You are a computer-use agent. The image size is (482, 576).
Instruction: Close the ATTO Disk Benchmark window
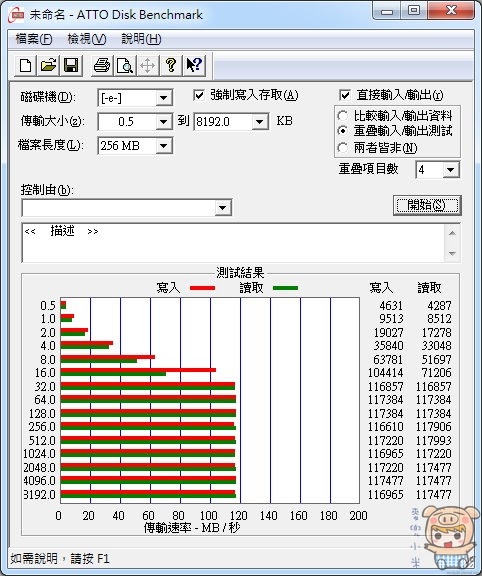tap(451, 11)
